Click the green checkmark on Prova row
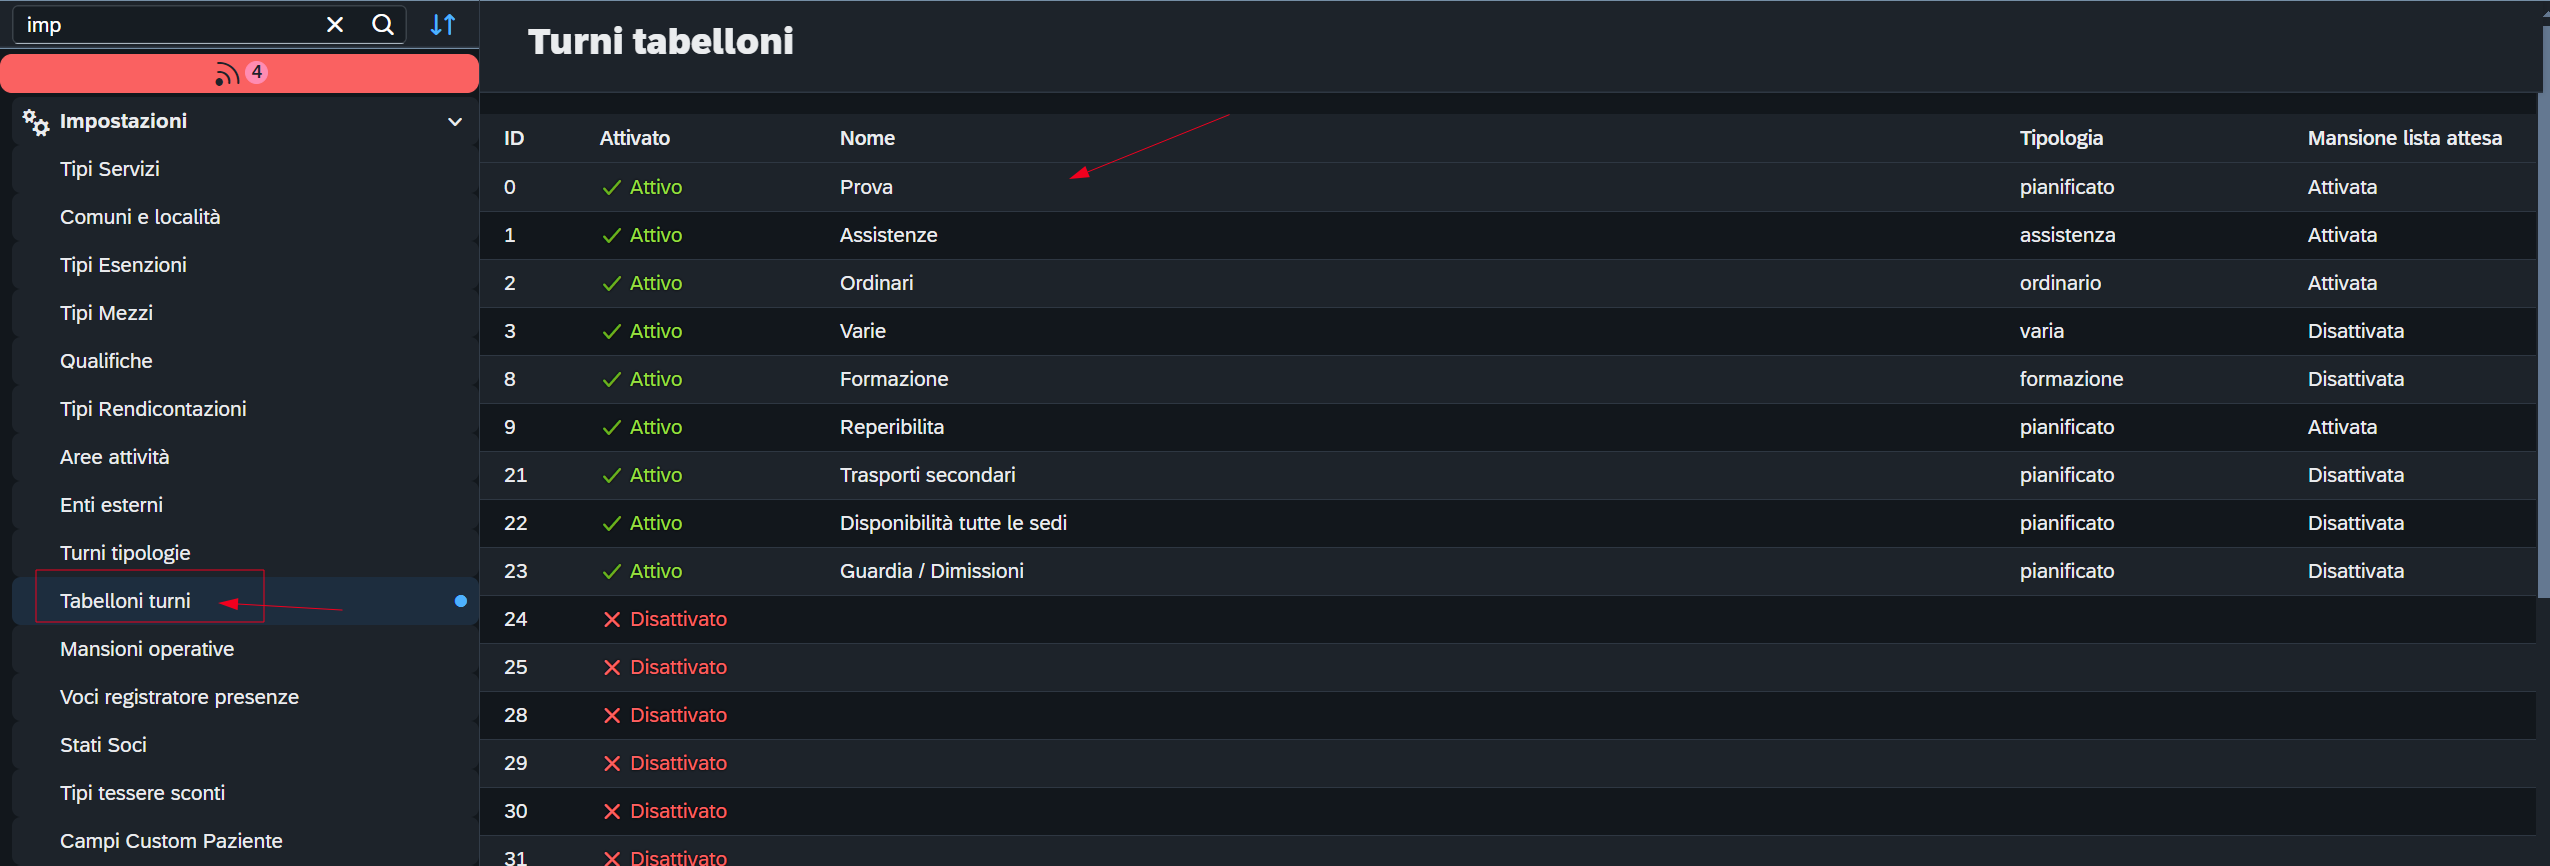The image size is (2550, 866). click(x=612, y=188)
